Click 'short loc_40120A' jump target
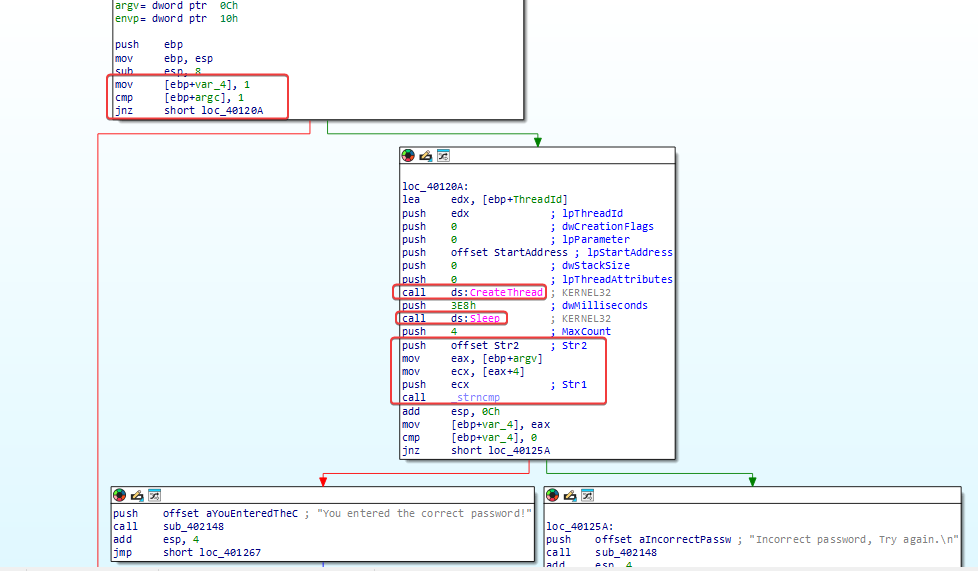The height and width of the screenshot is (571, 978). point(213,110)
